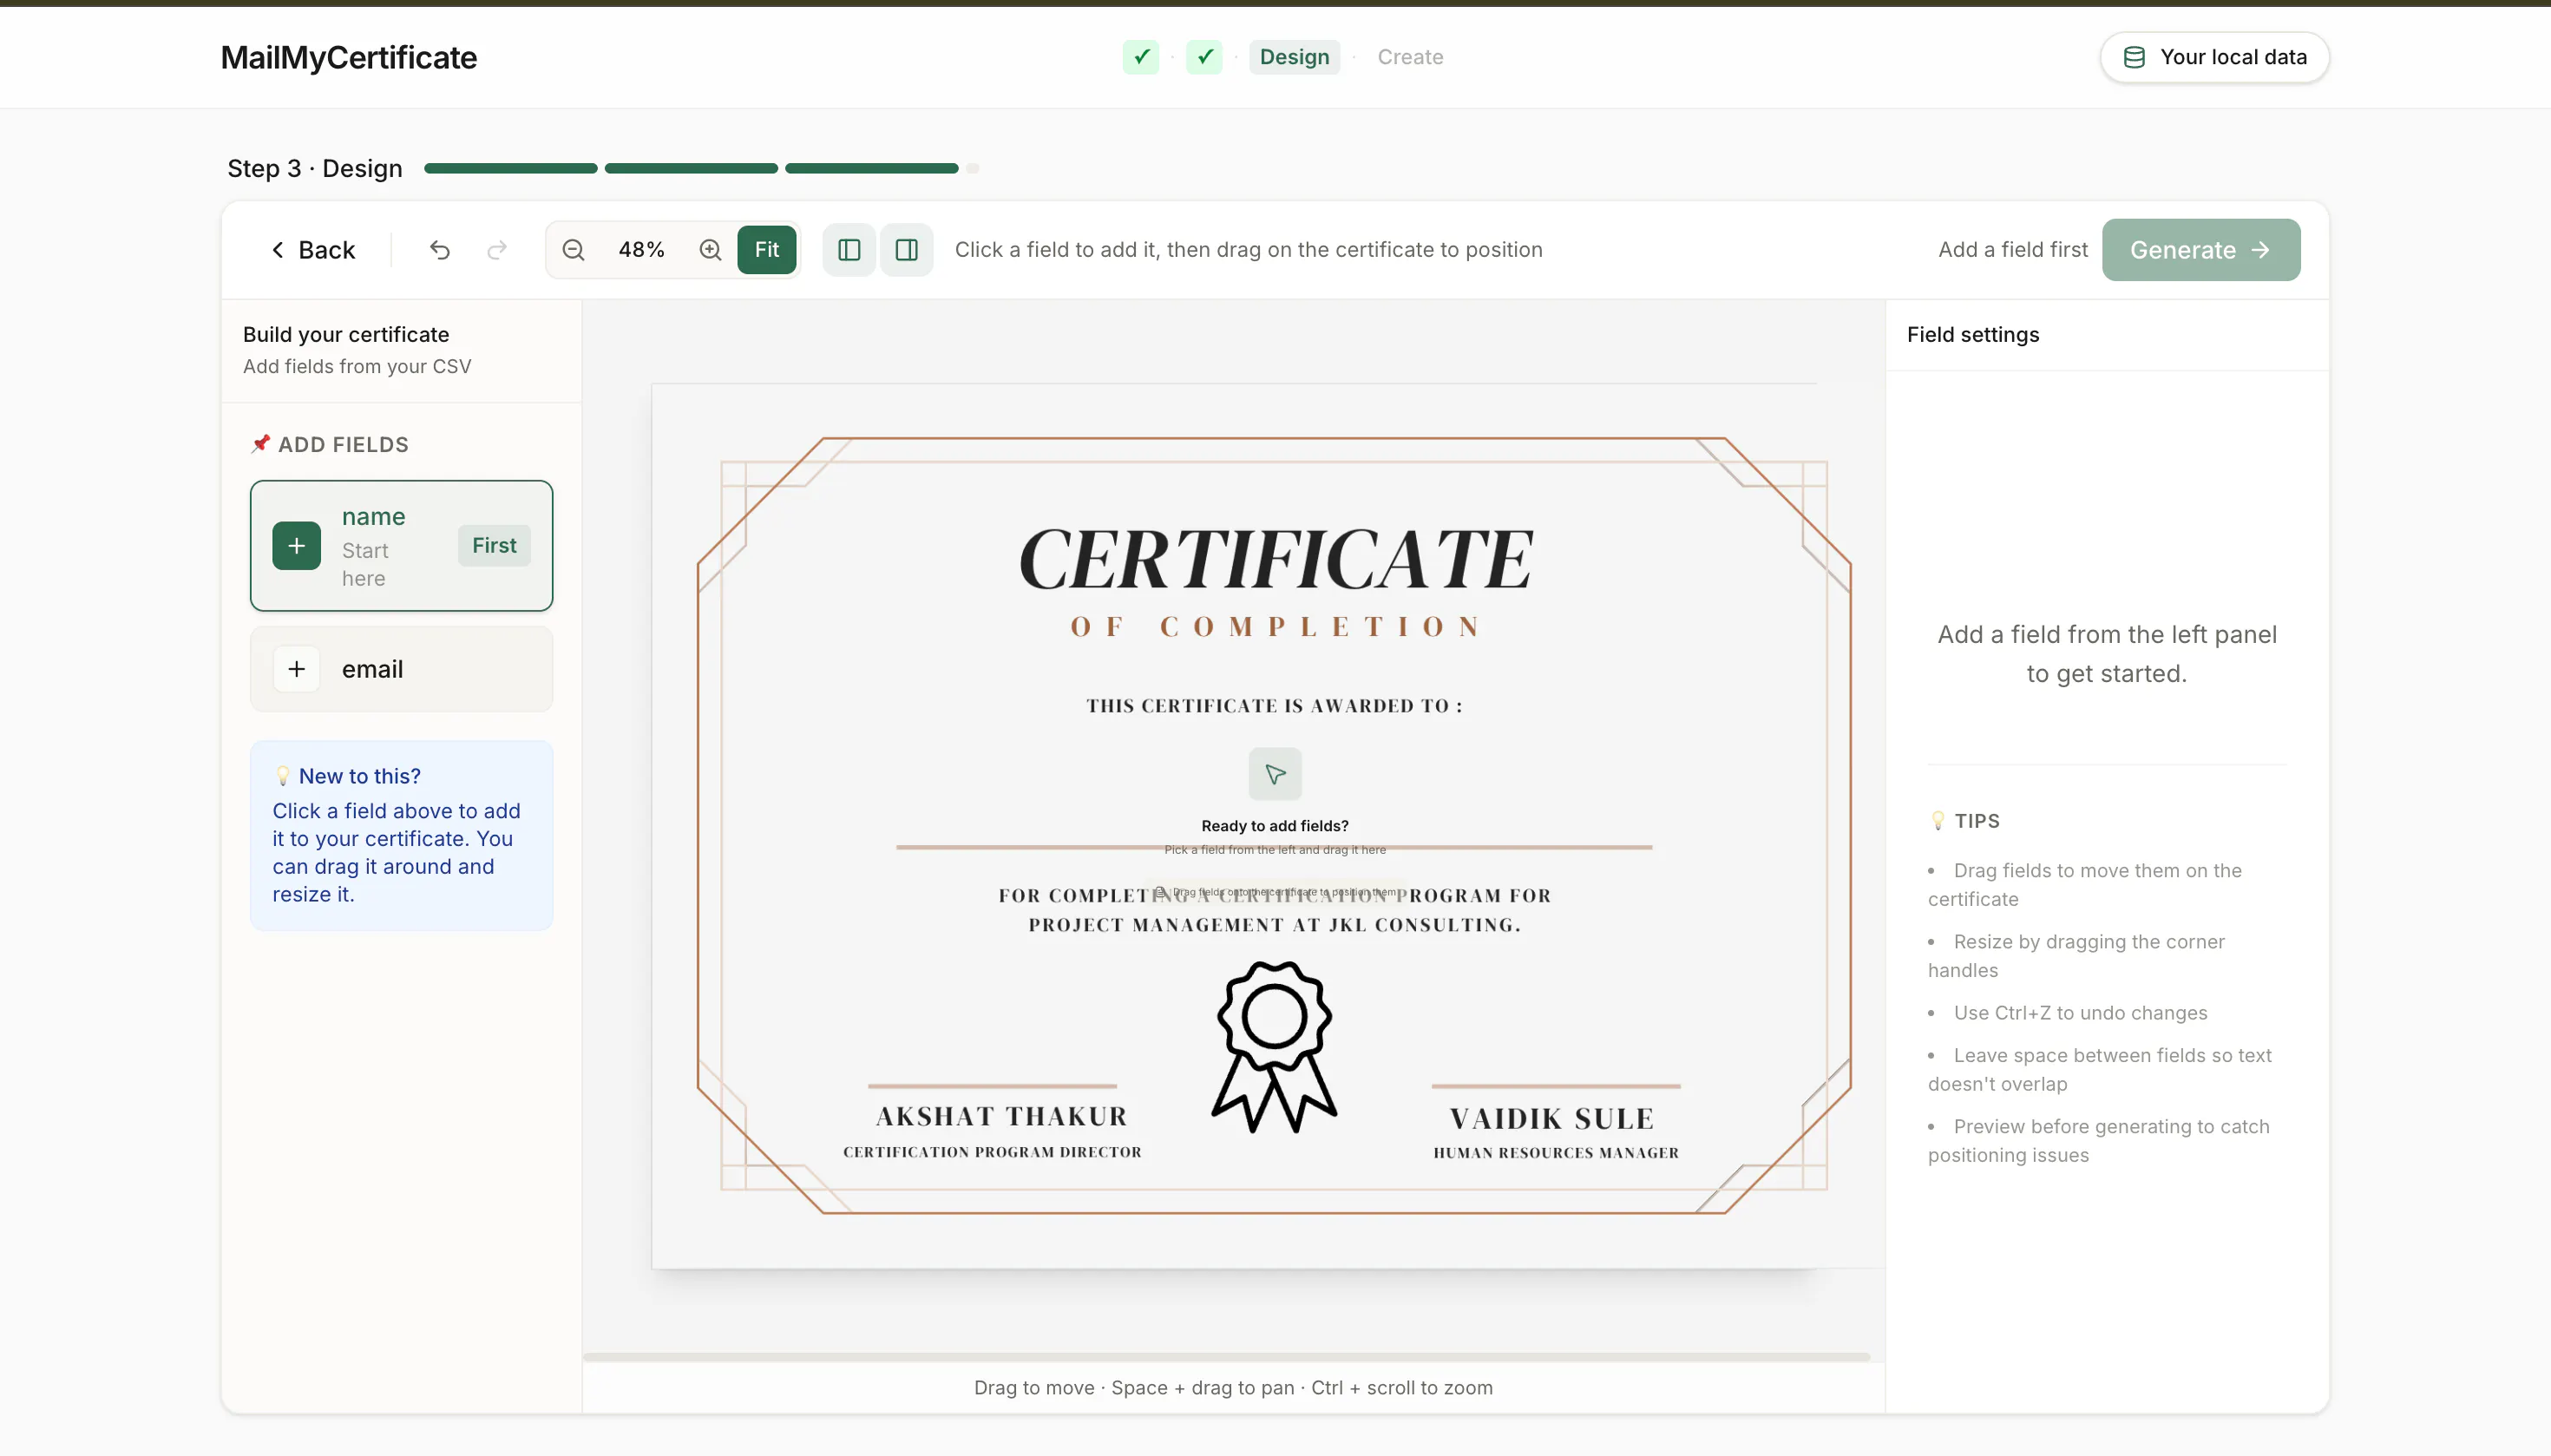This screenshot has width=2551, height=1456.
Task: Click the second completed step checkmark
Action: 1205,57
